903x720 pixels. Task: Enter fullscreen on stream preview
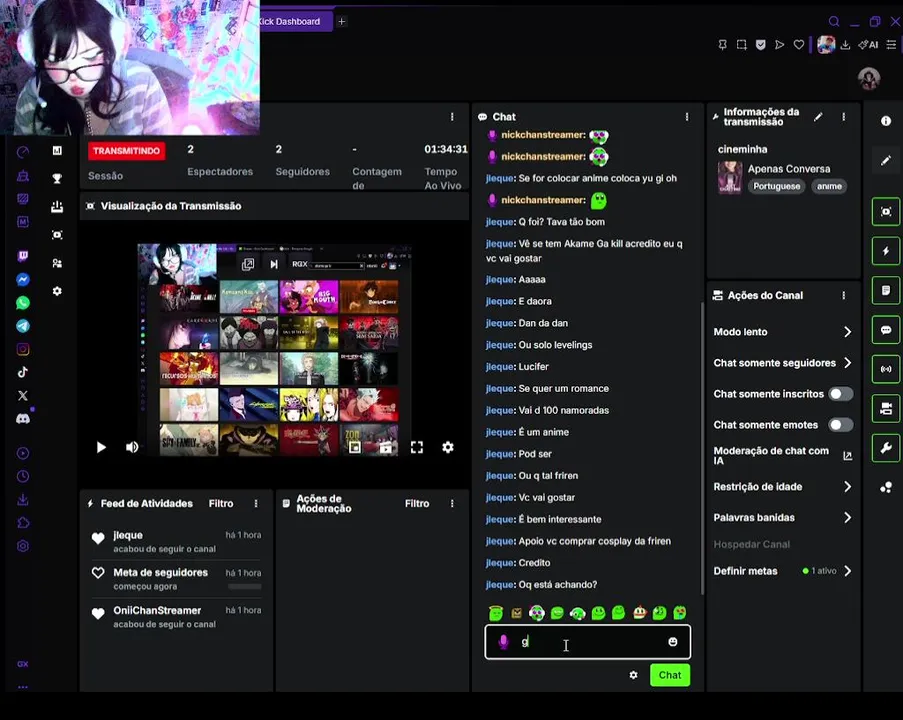coord(417,448)
